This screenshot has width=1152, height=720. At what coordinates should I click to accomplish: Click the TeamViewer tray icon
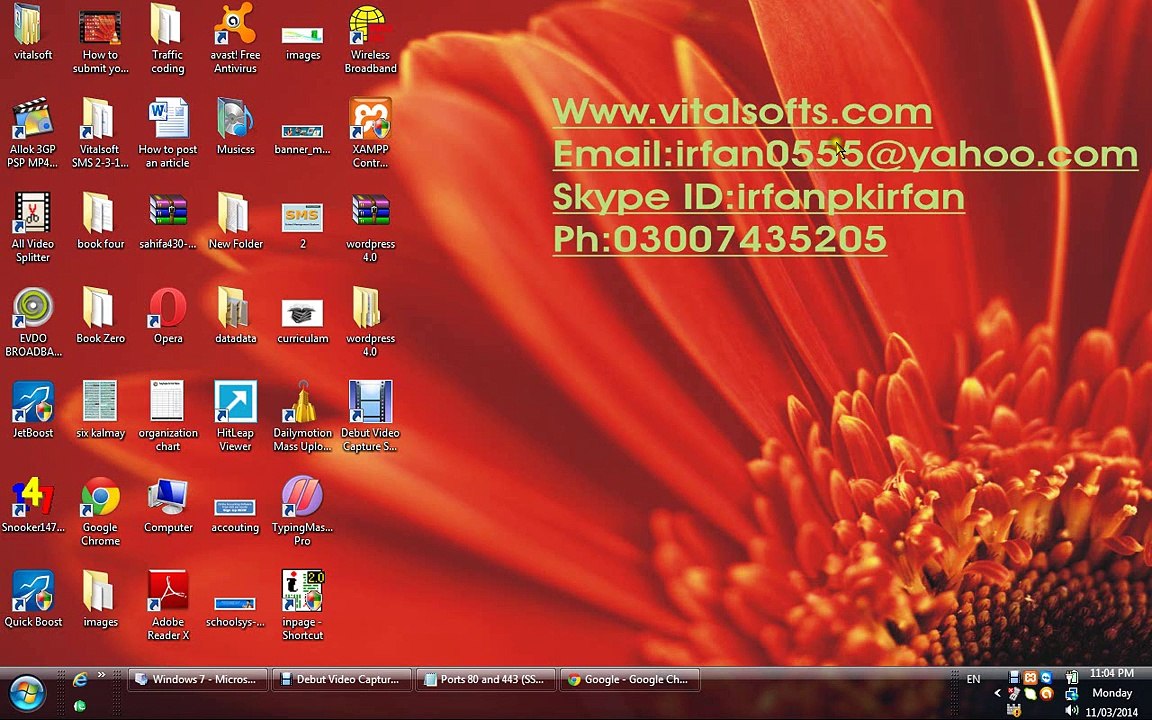click(1046, 677)
